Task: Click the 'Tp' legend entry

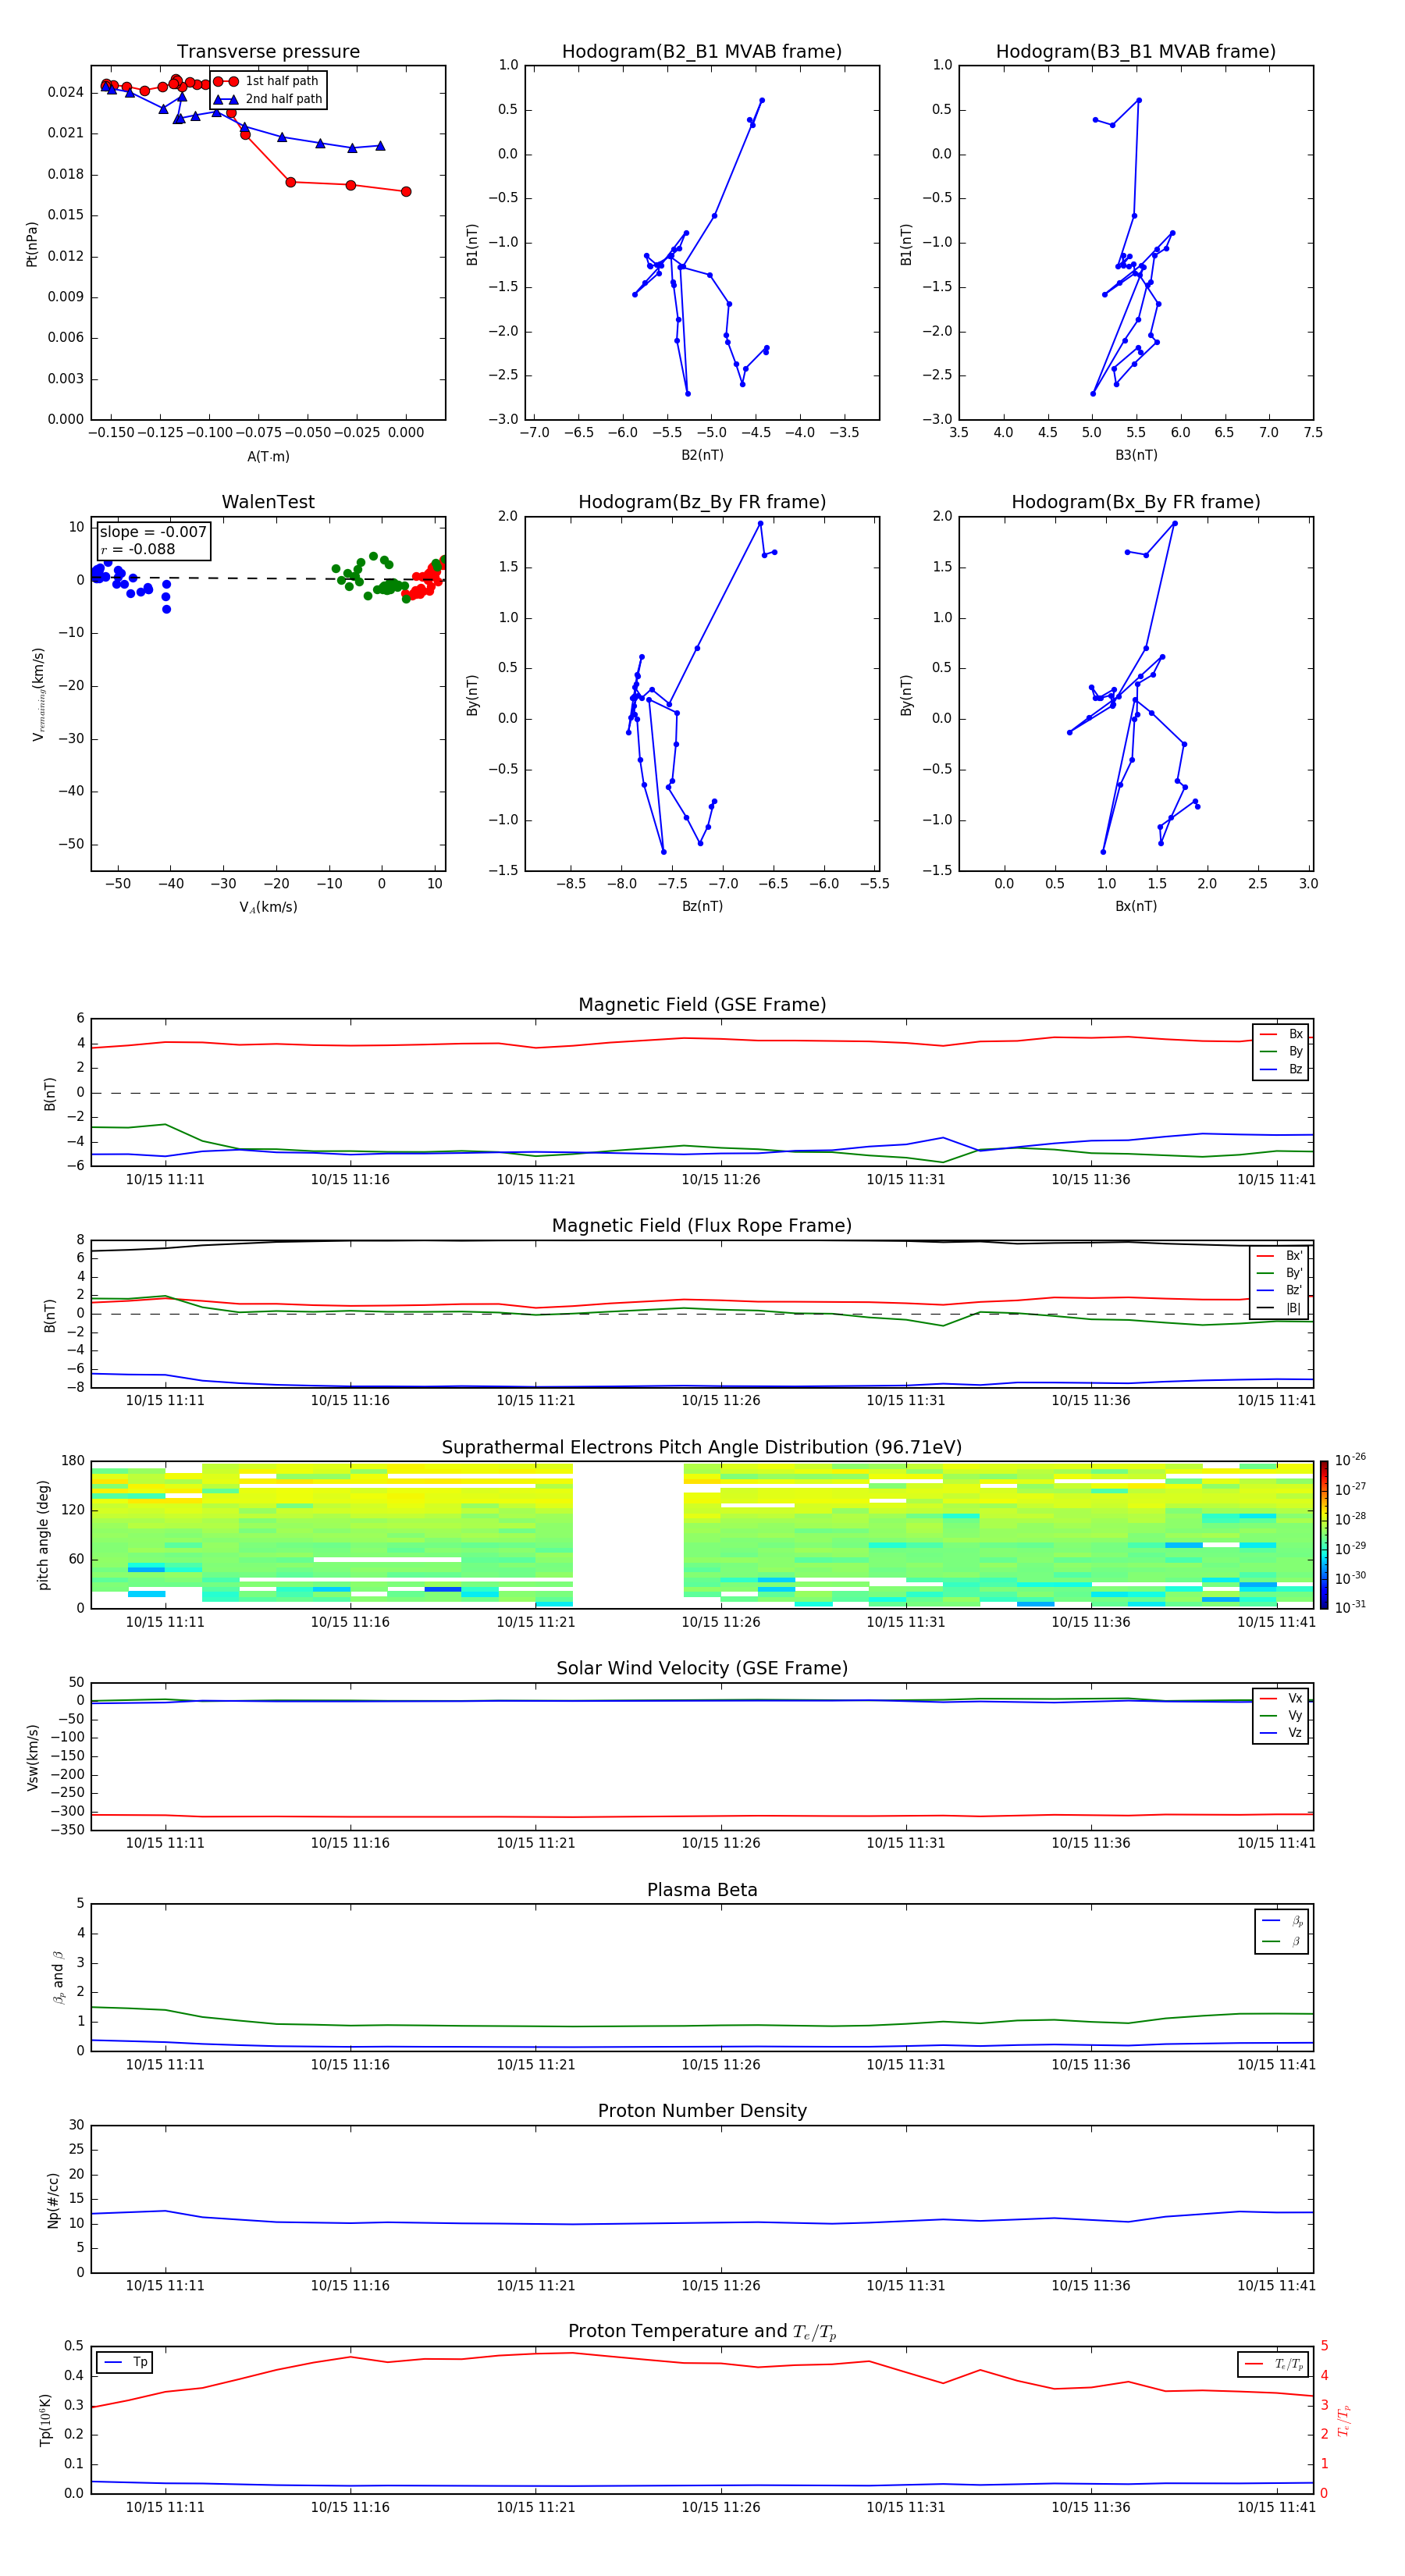Action: (x=126, y=2362)
